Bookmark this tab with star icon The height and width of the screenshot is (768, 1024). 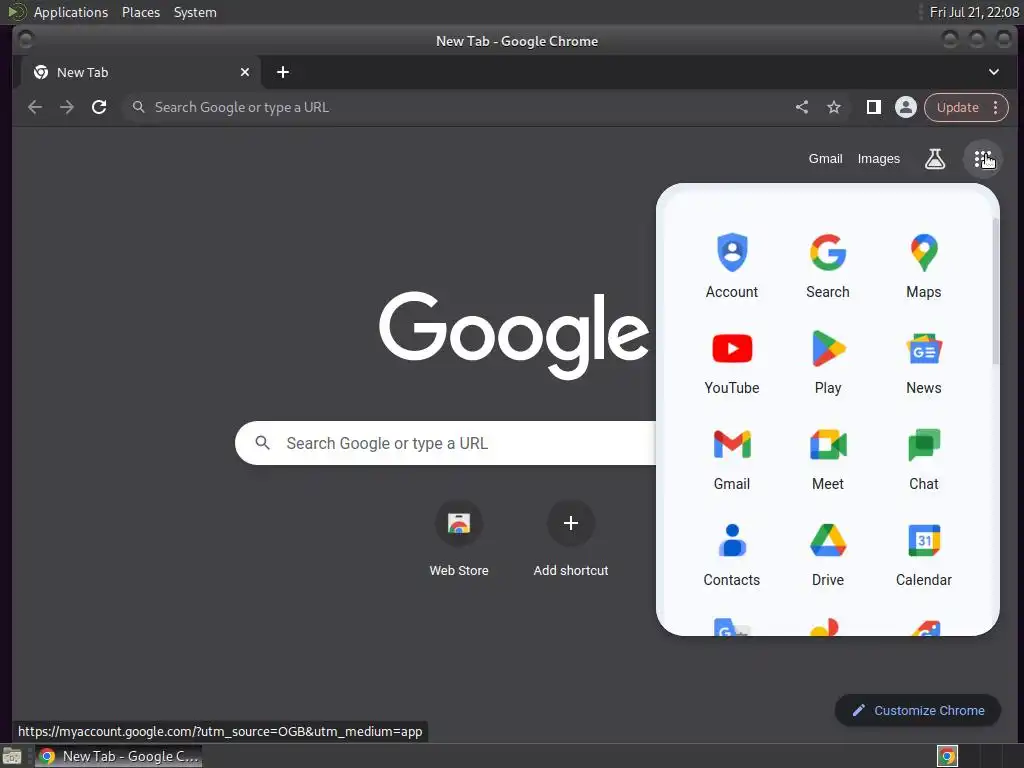tap(834, 107)
